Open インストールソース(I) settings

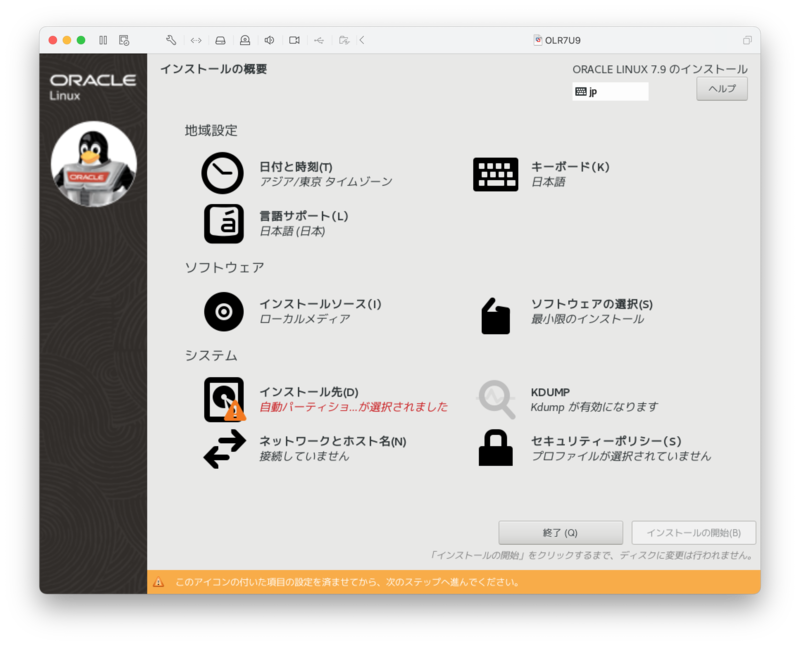tap(320, 304)
